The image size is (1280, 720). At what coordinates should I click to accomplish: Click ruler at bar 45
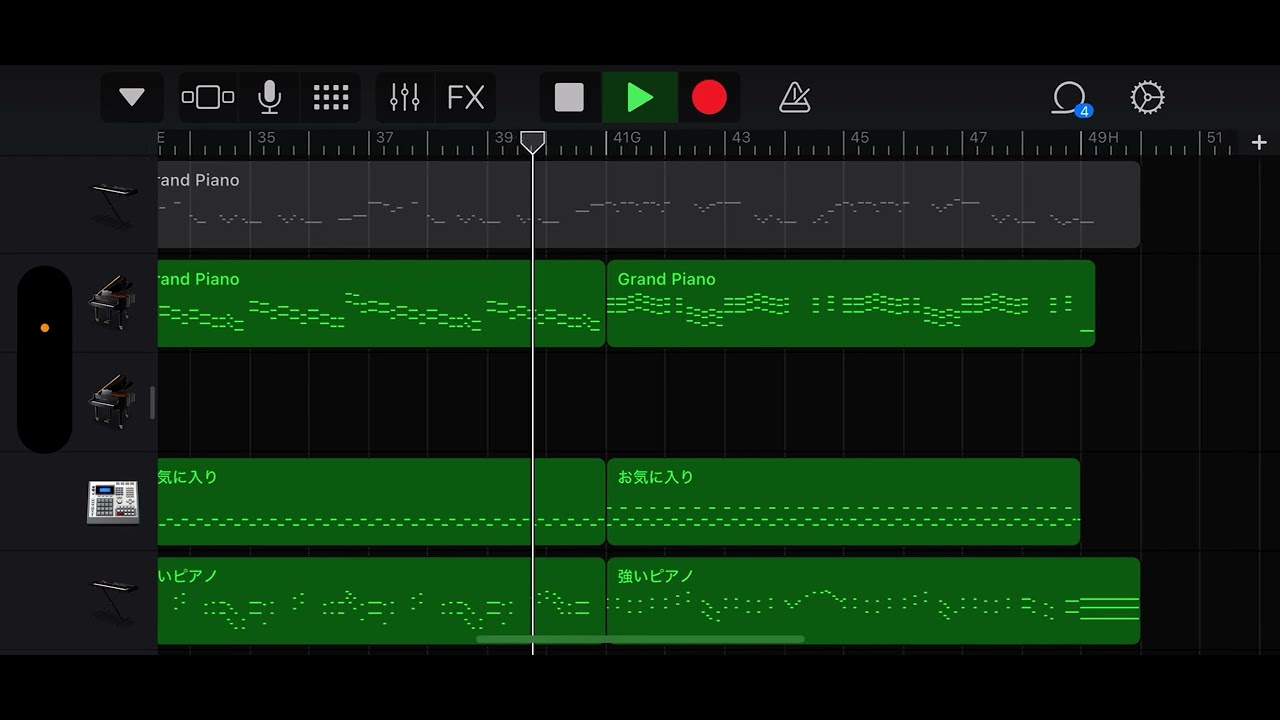click(x=859, y=138)
